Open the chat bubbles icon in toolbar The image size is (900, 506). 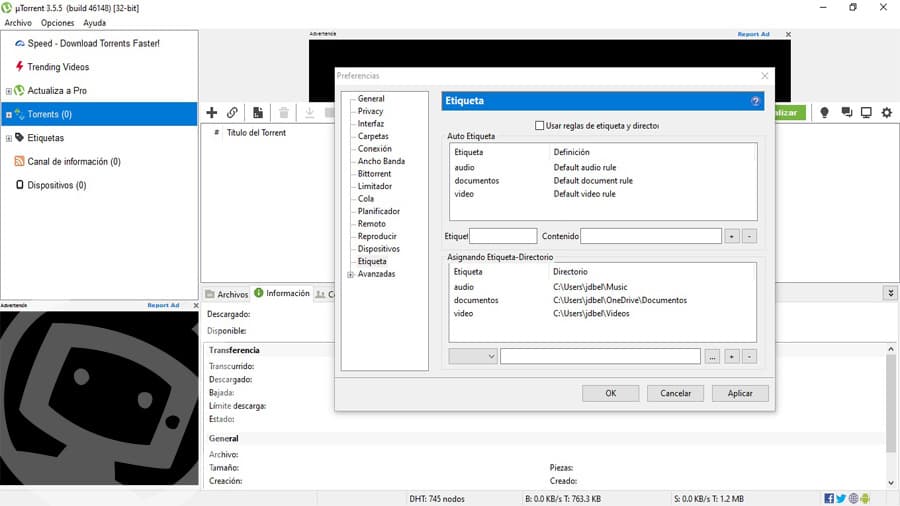(846, 112)
